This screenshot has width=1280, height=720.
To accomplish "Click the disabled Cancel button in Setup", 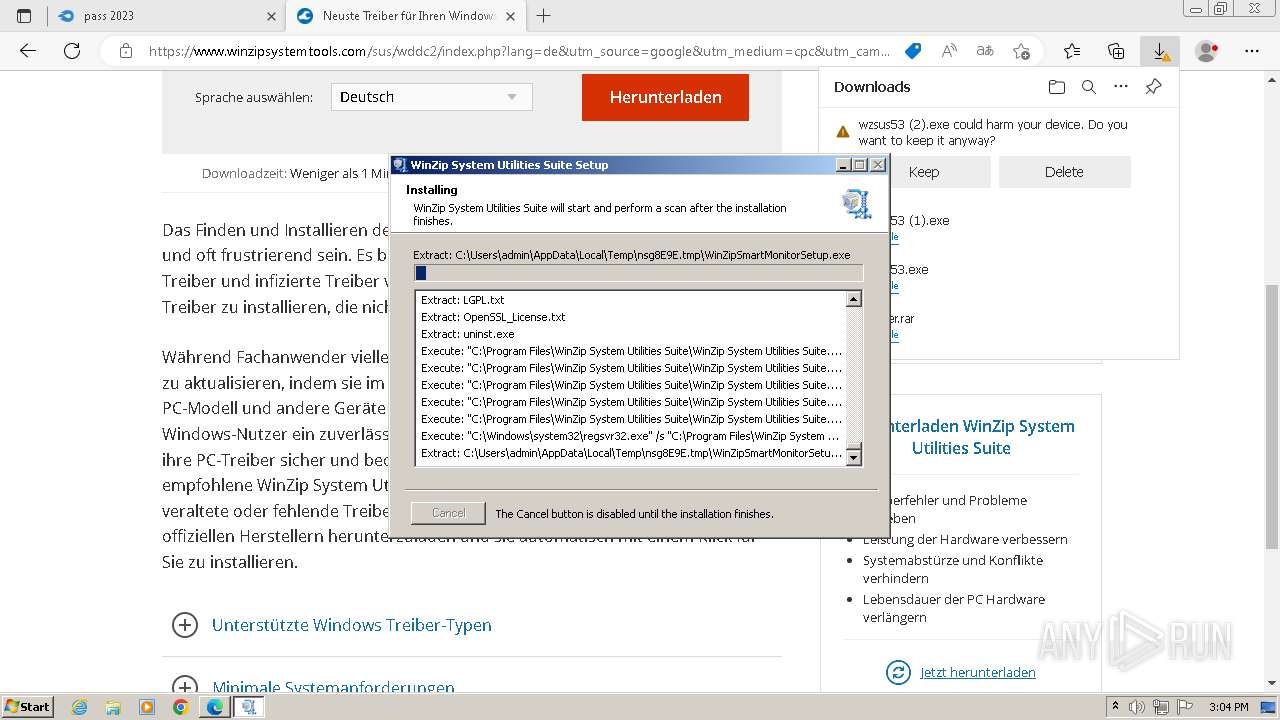I will (448, 513).
